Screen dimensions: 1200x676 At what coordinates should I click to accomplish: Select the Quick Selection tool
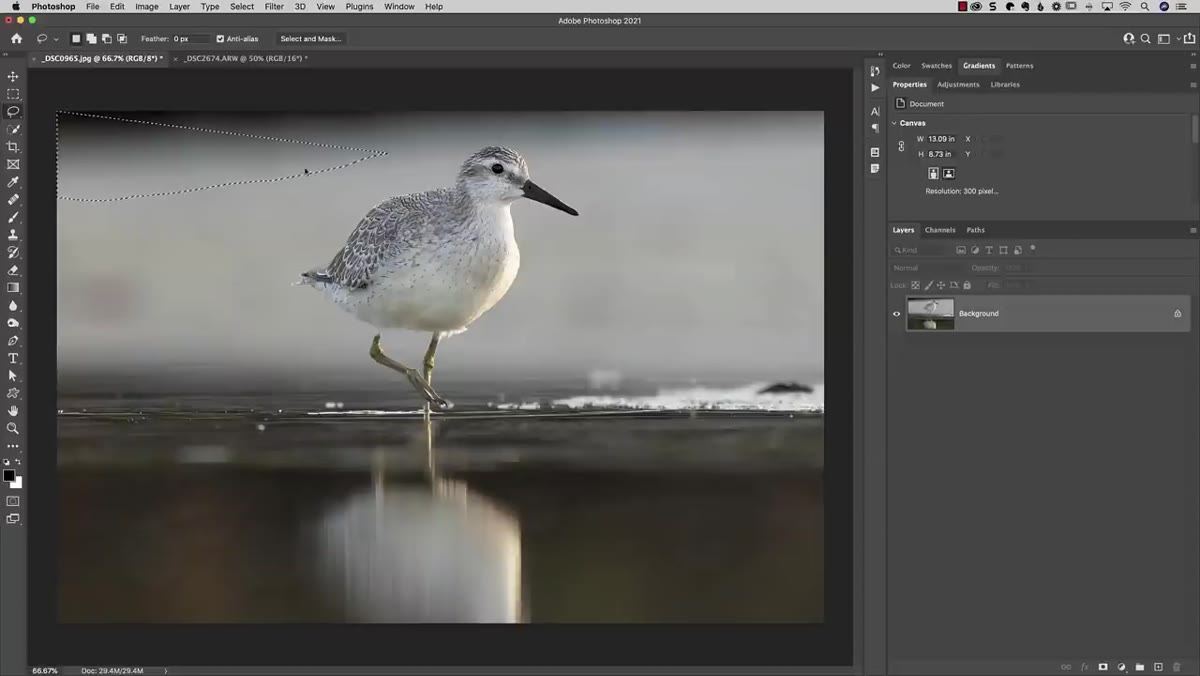coord(13,129)
